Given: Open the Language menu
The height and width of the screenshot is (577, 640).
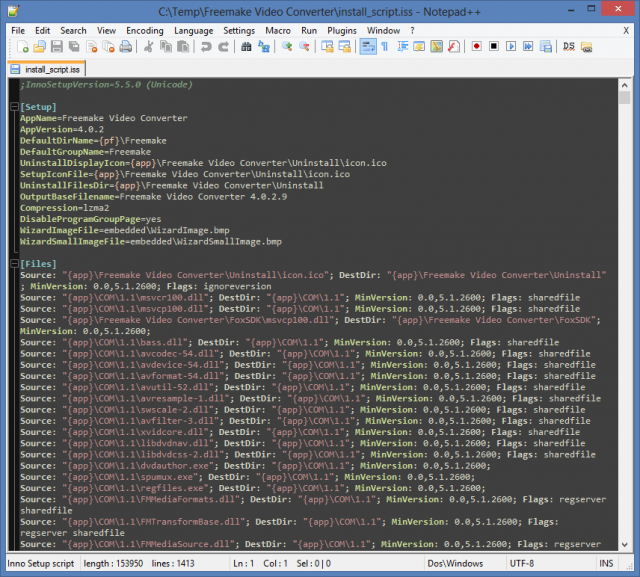Looking at the screenshot, I should tap(193, 30).
